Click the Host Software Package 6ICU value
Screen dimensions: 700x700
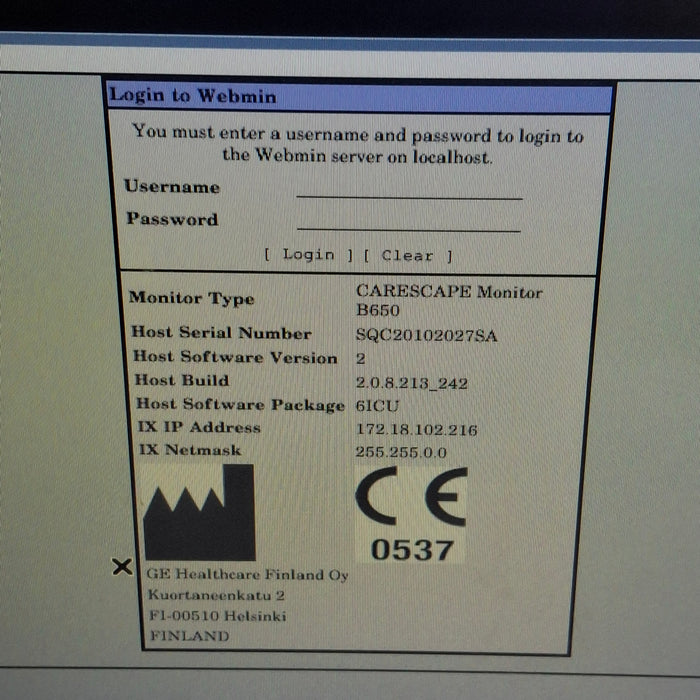click(x=377, y=406)
